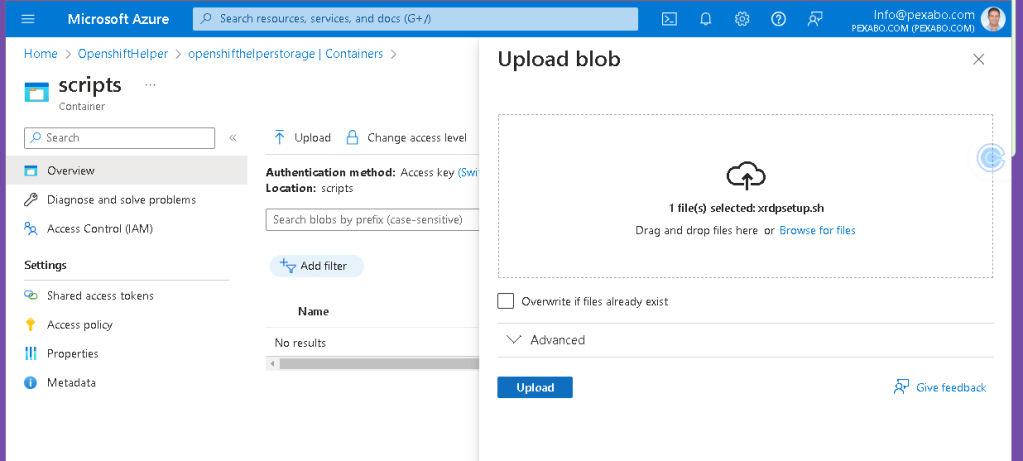
Task: Open the Azure portal hamburger menu
Action: [28, 19]
